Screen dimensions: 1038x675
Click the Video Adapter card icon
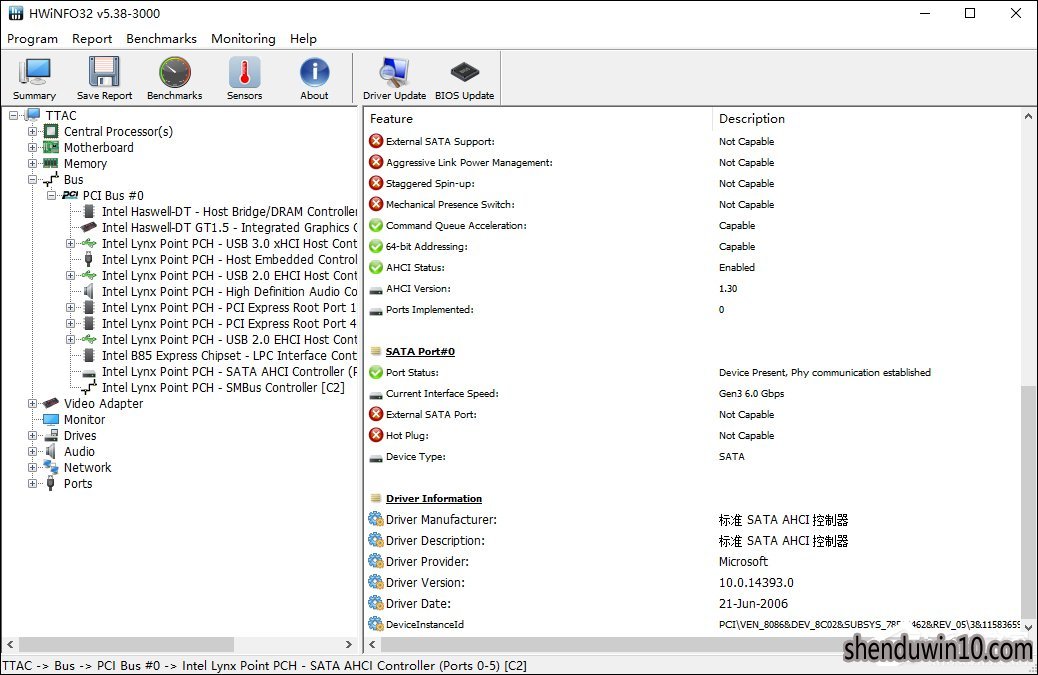coord(51,403)
